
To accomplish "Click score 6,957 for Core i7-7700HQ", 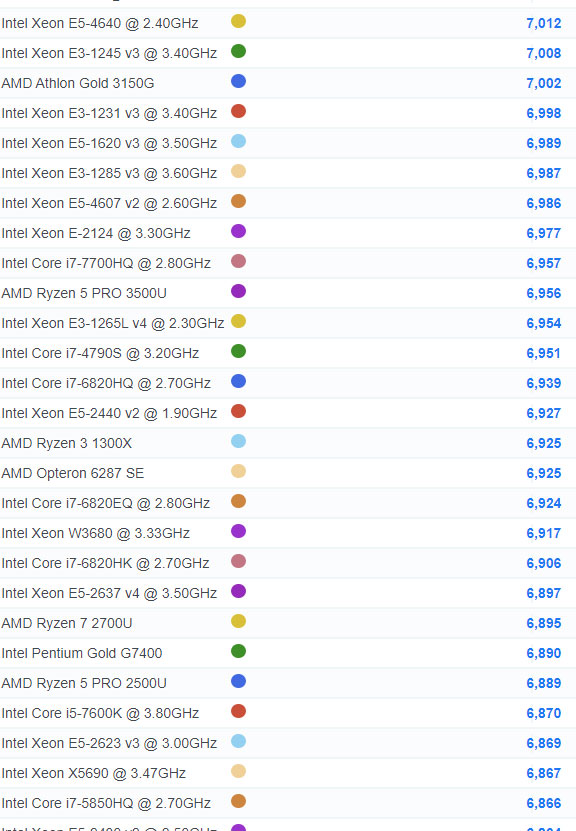I will 544,263.
